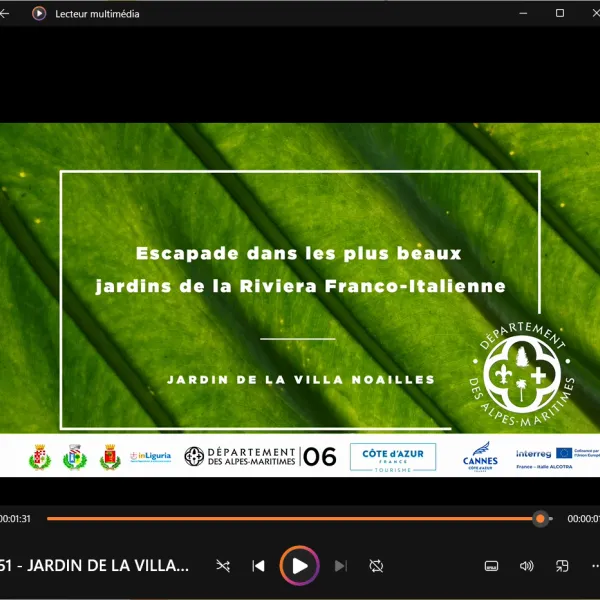Go back with the arrow in title bar

coord(4,14)
